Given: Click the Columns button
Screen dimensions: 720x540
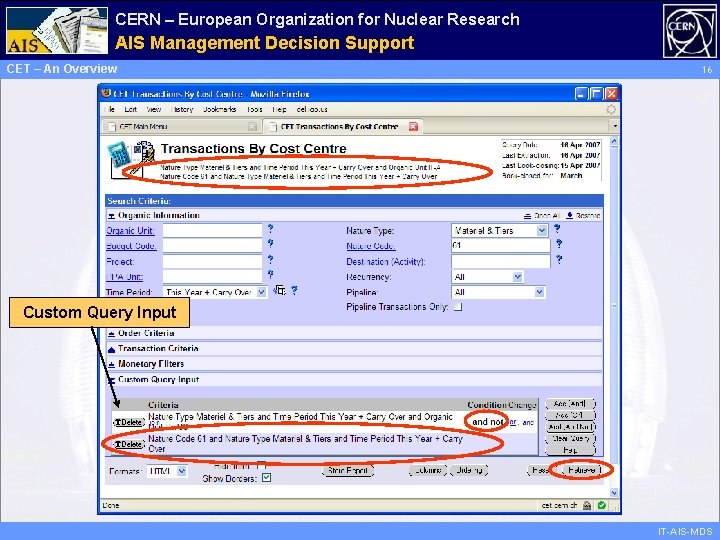Looking at the screenshot, I should (428, 471).
